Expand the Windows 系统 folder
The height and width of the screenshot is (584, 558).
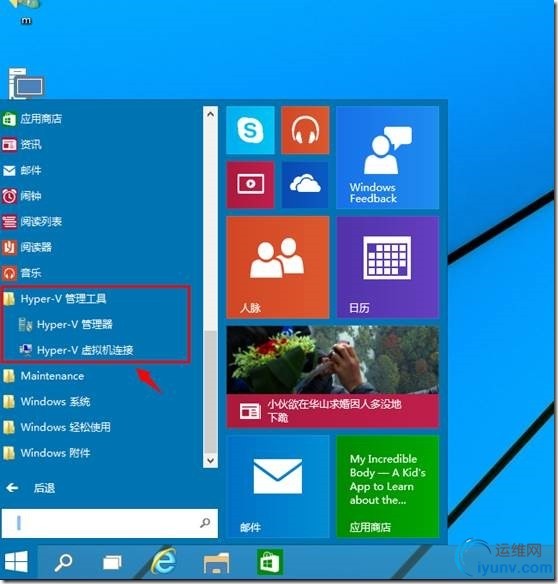pyautogui.click(x=47, y=402)
